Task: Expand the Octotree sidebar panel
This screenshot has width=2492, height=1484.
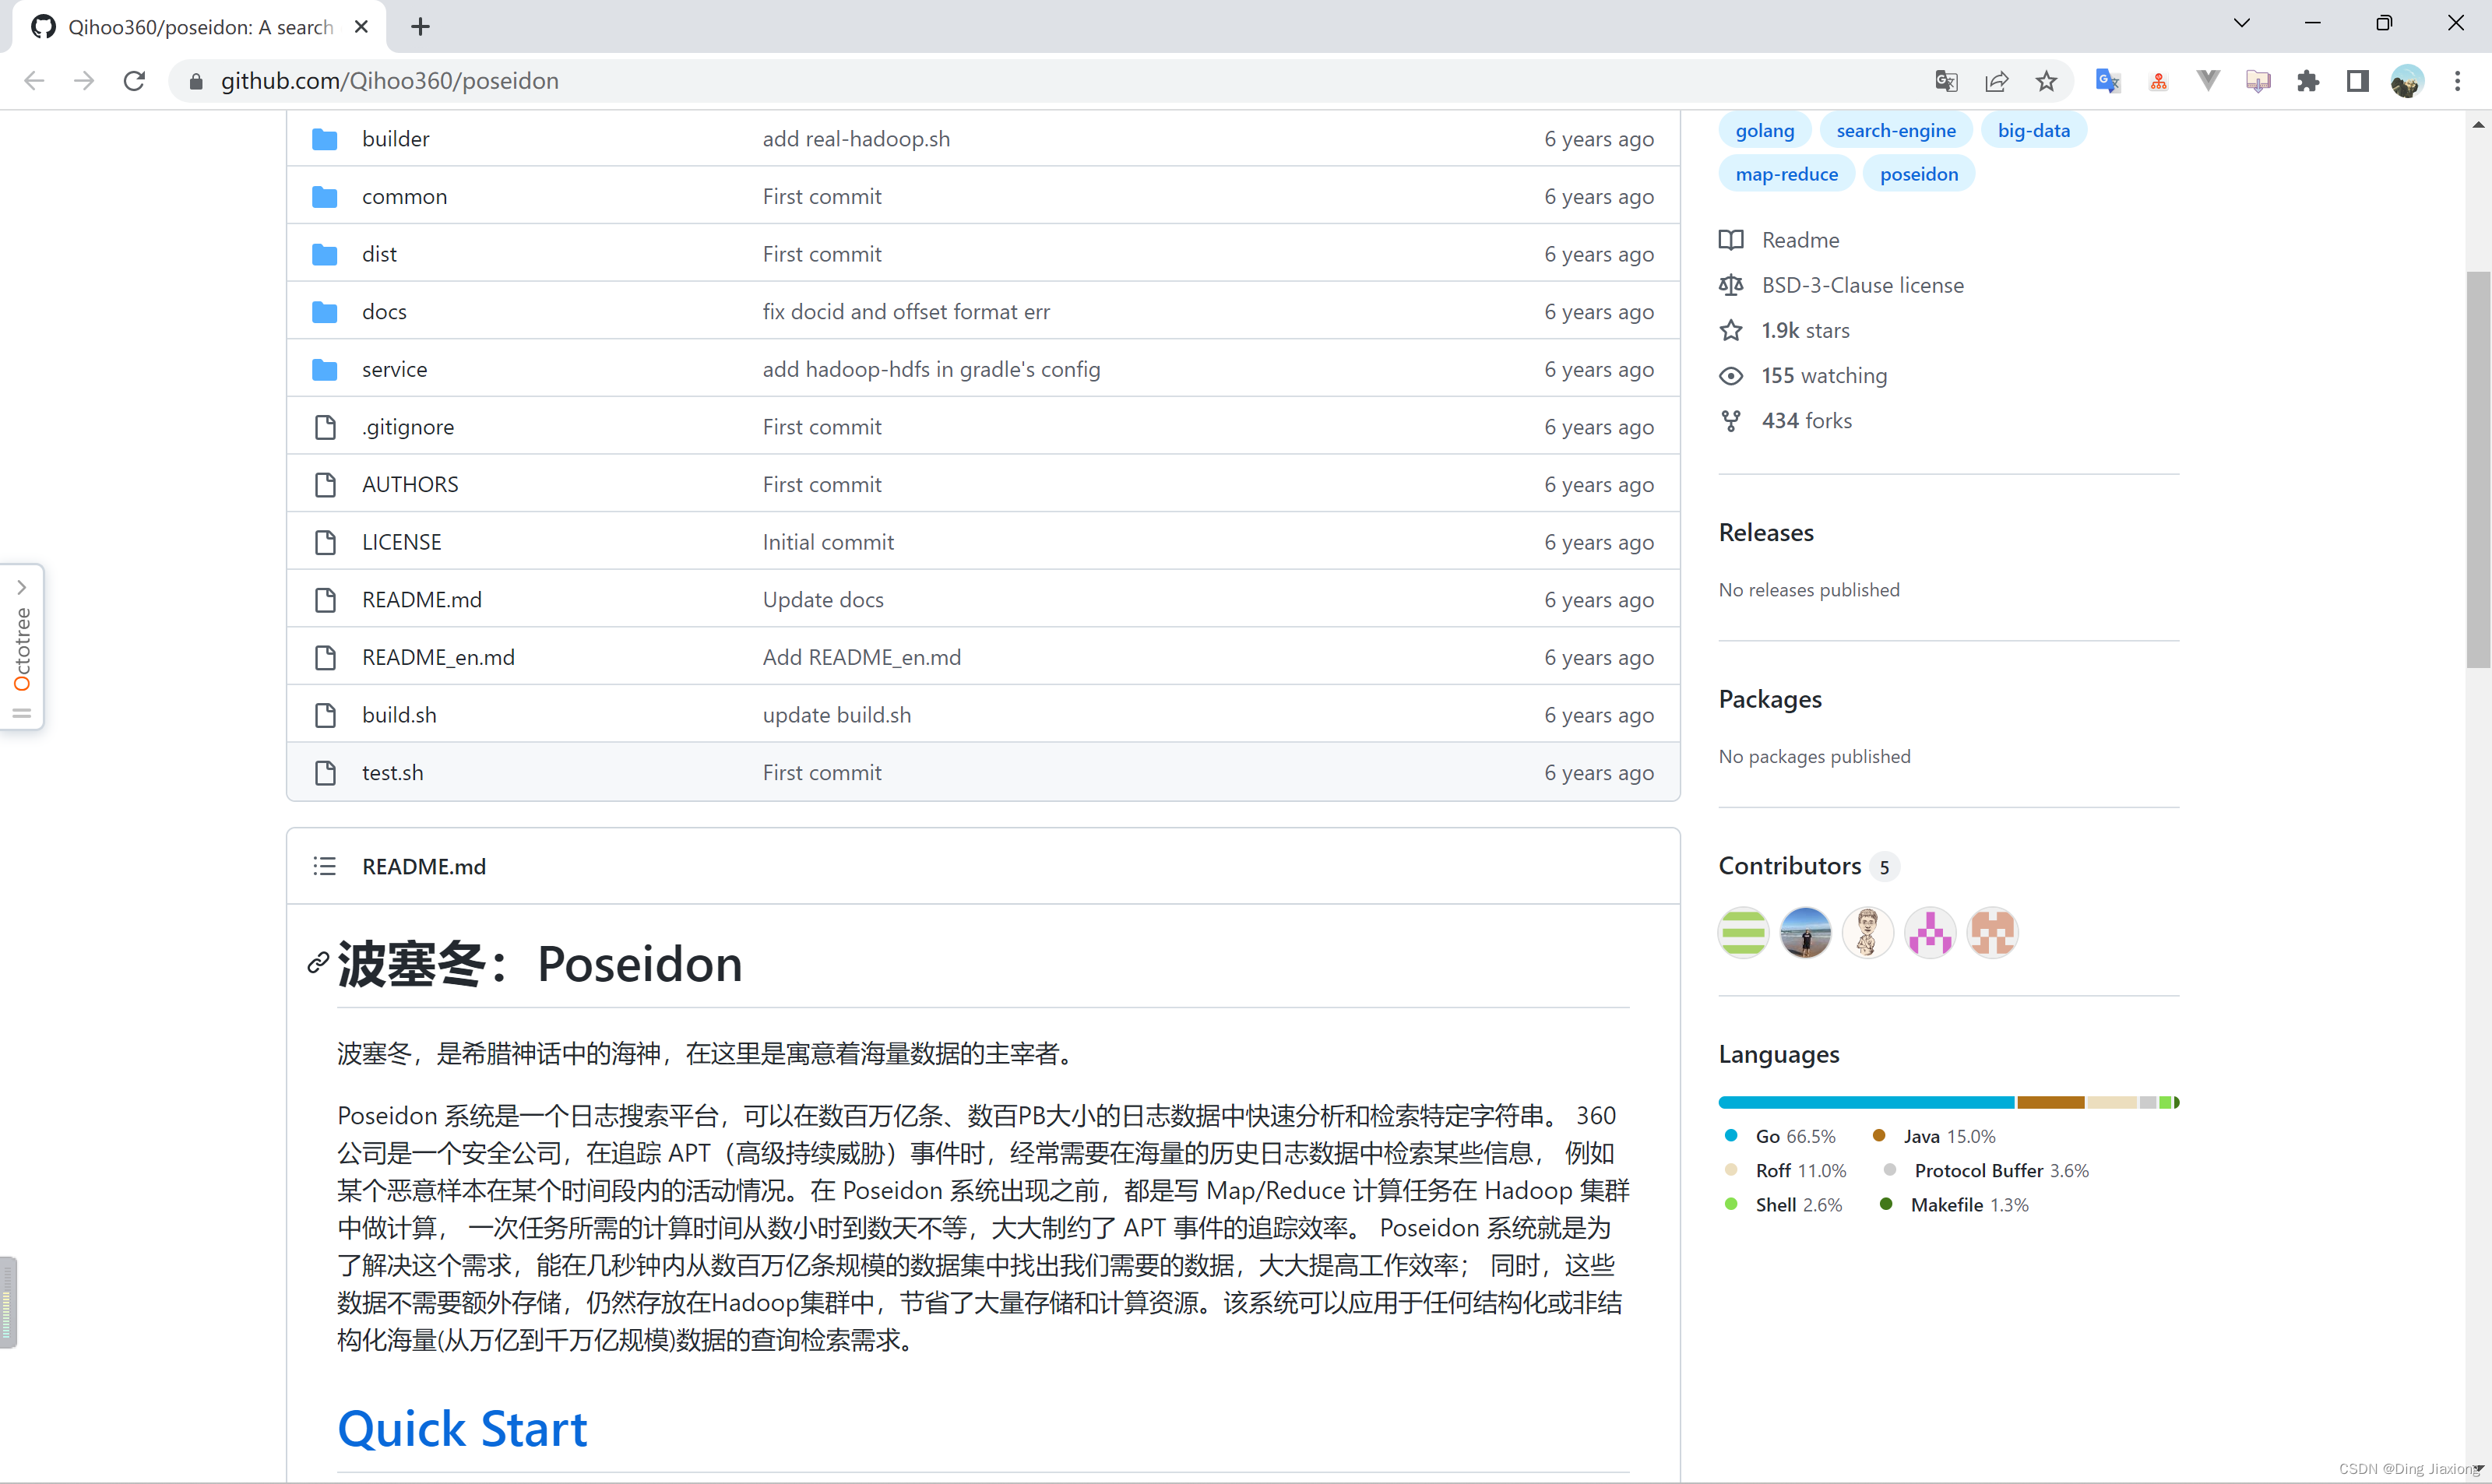Action: coord(22,647)
